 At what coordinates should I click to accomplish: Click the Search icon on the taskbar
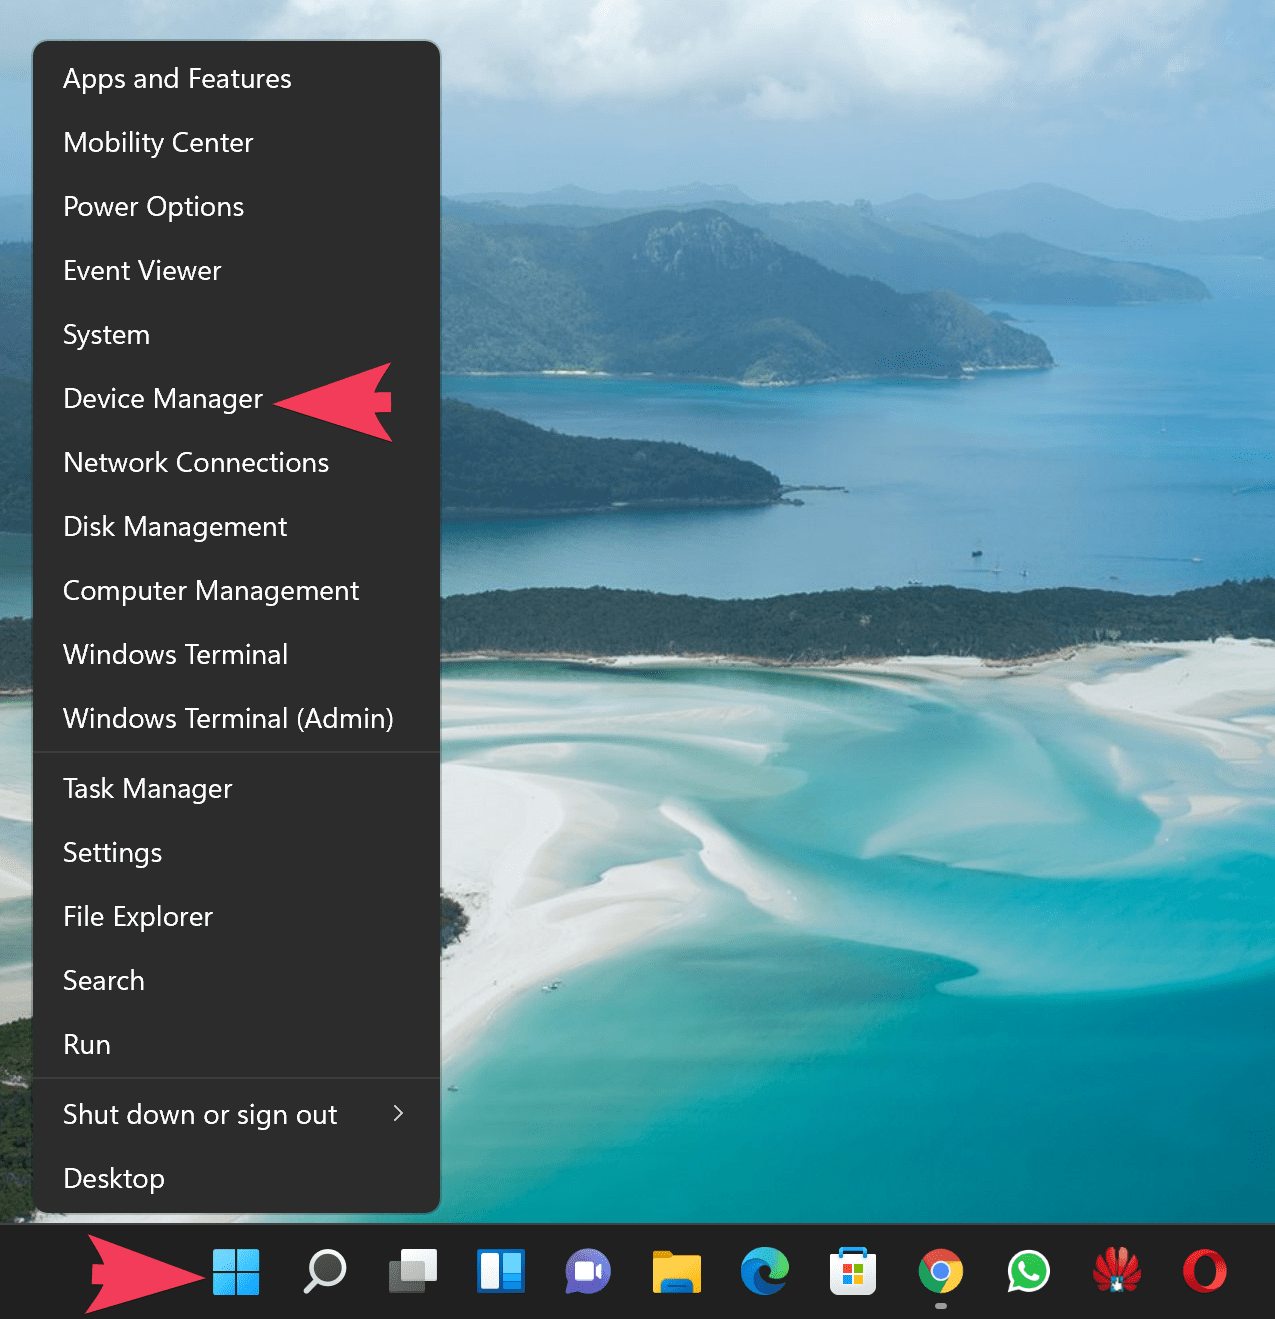coord(322,1271)
